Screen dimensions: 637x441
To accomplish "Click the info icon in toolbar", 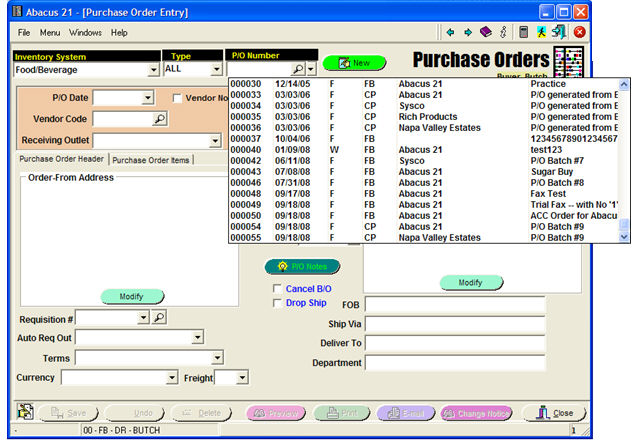I will (503, 33).
